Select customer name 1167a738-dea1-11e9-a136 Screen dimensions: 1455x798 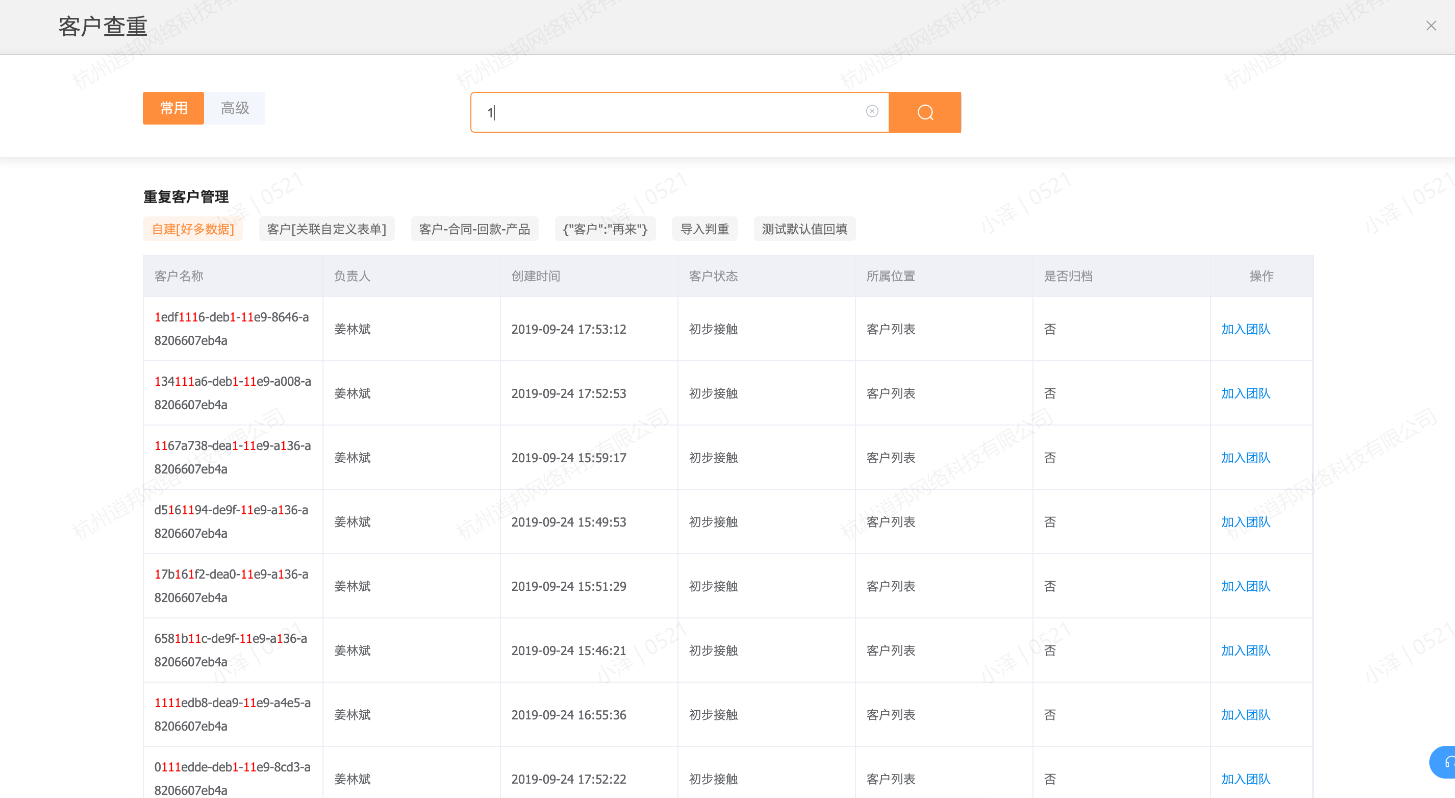[x=233, y=457]
